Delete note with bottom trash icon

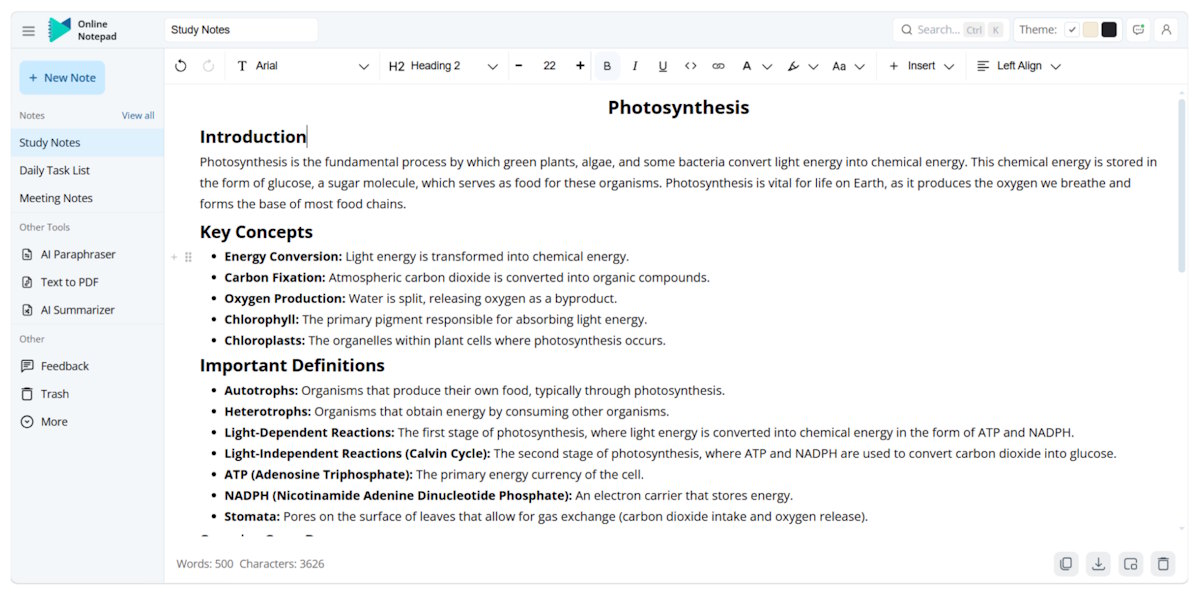1163,564
